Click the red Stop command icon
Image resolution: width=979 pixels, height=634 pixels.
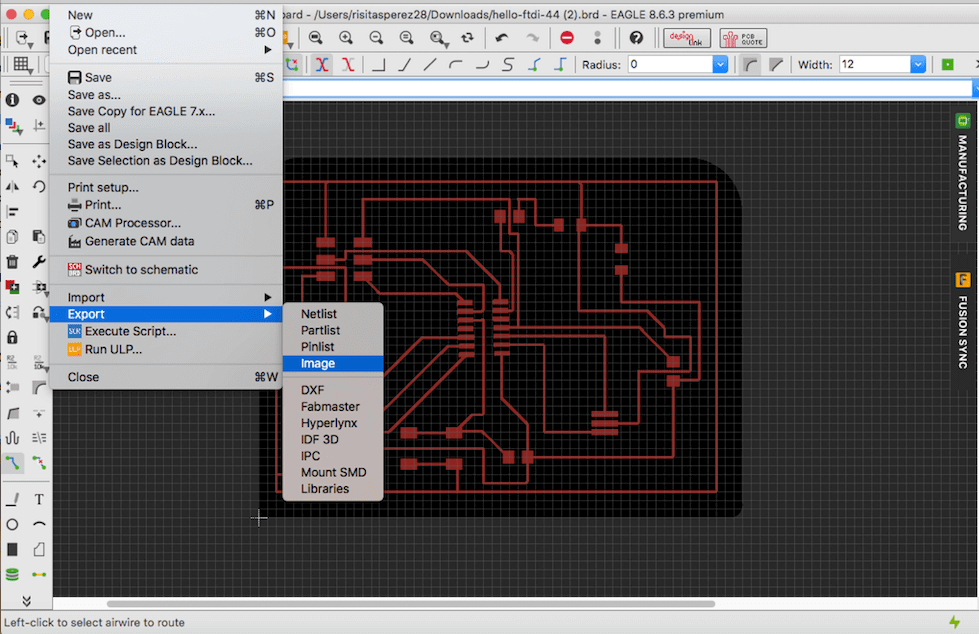(567, 38)
